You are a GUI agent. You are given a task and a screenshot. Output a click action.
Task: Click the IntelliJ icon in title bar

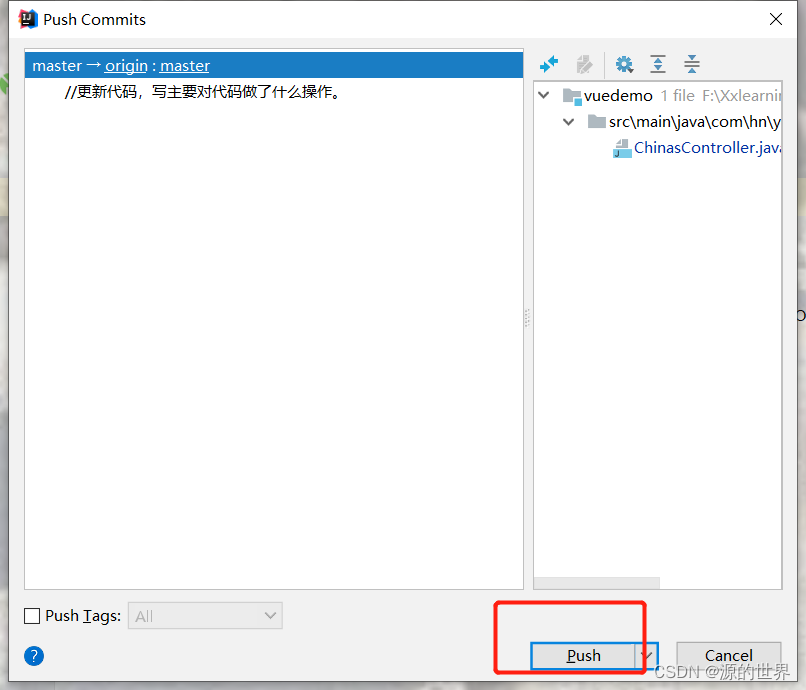pyautogui.click(x=28, y=19)
